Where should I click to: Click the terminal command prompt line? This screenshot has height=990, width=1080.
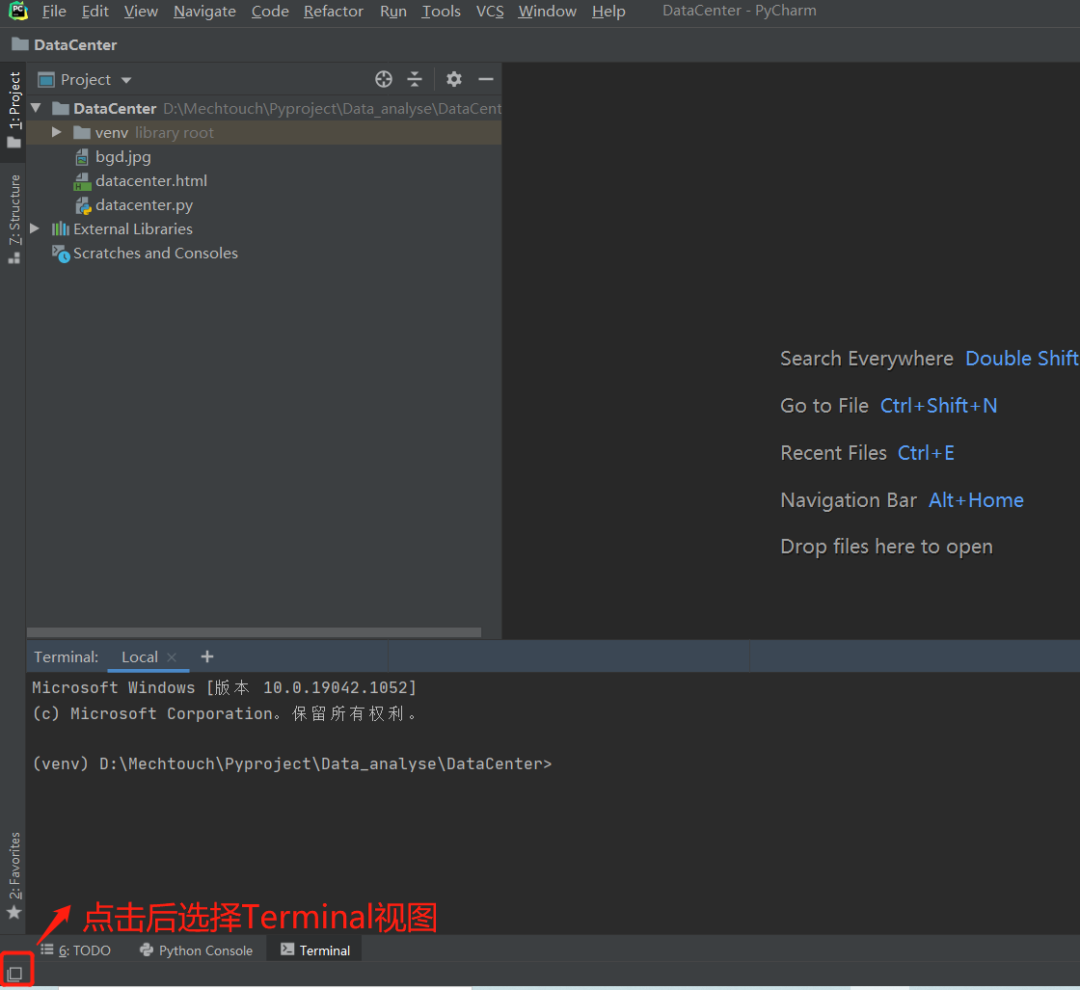(x=292, y=763)
